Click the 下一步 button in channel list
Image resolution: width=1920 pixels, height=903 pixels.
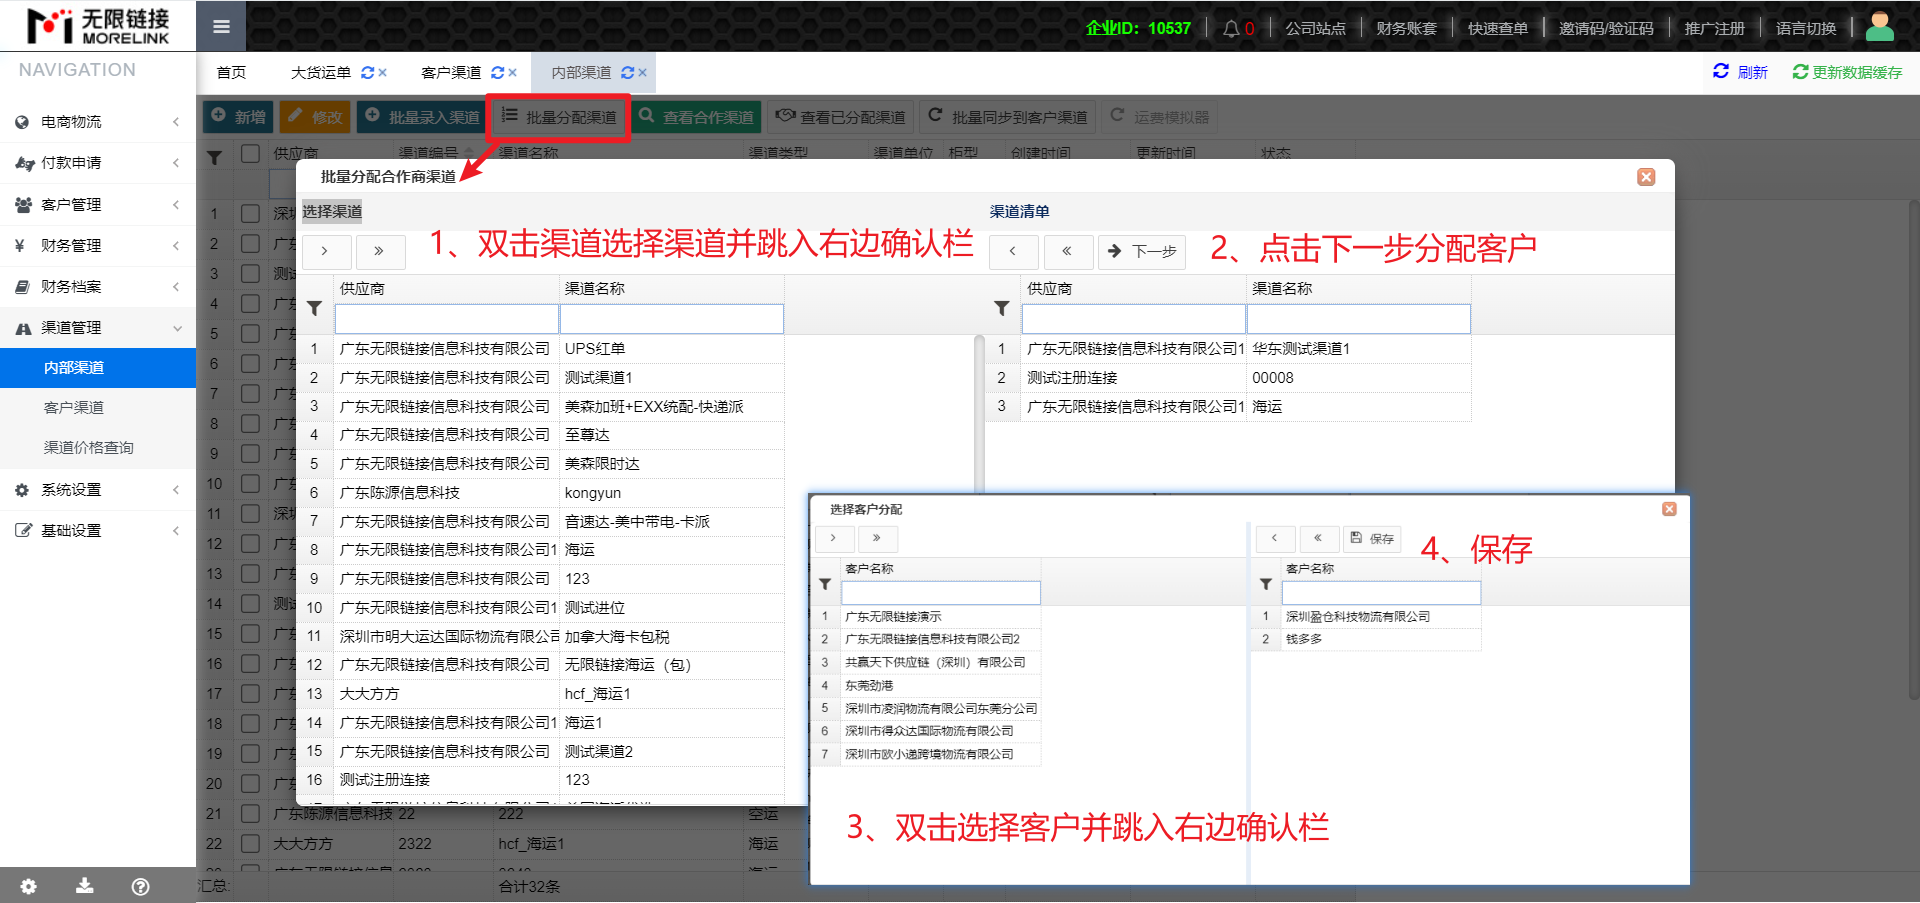pyautogui.click(x=1142, y=251)
